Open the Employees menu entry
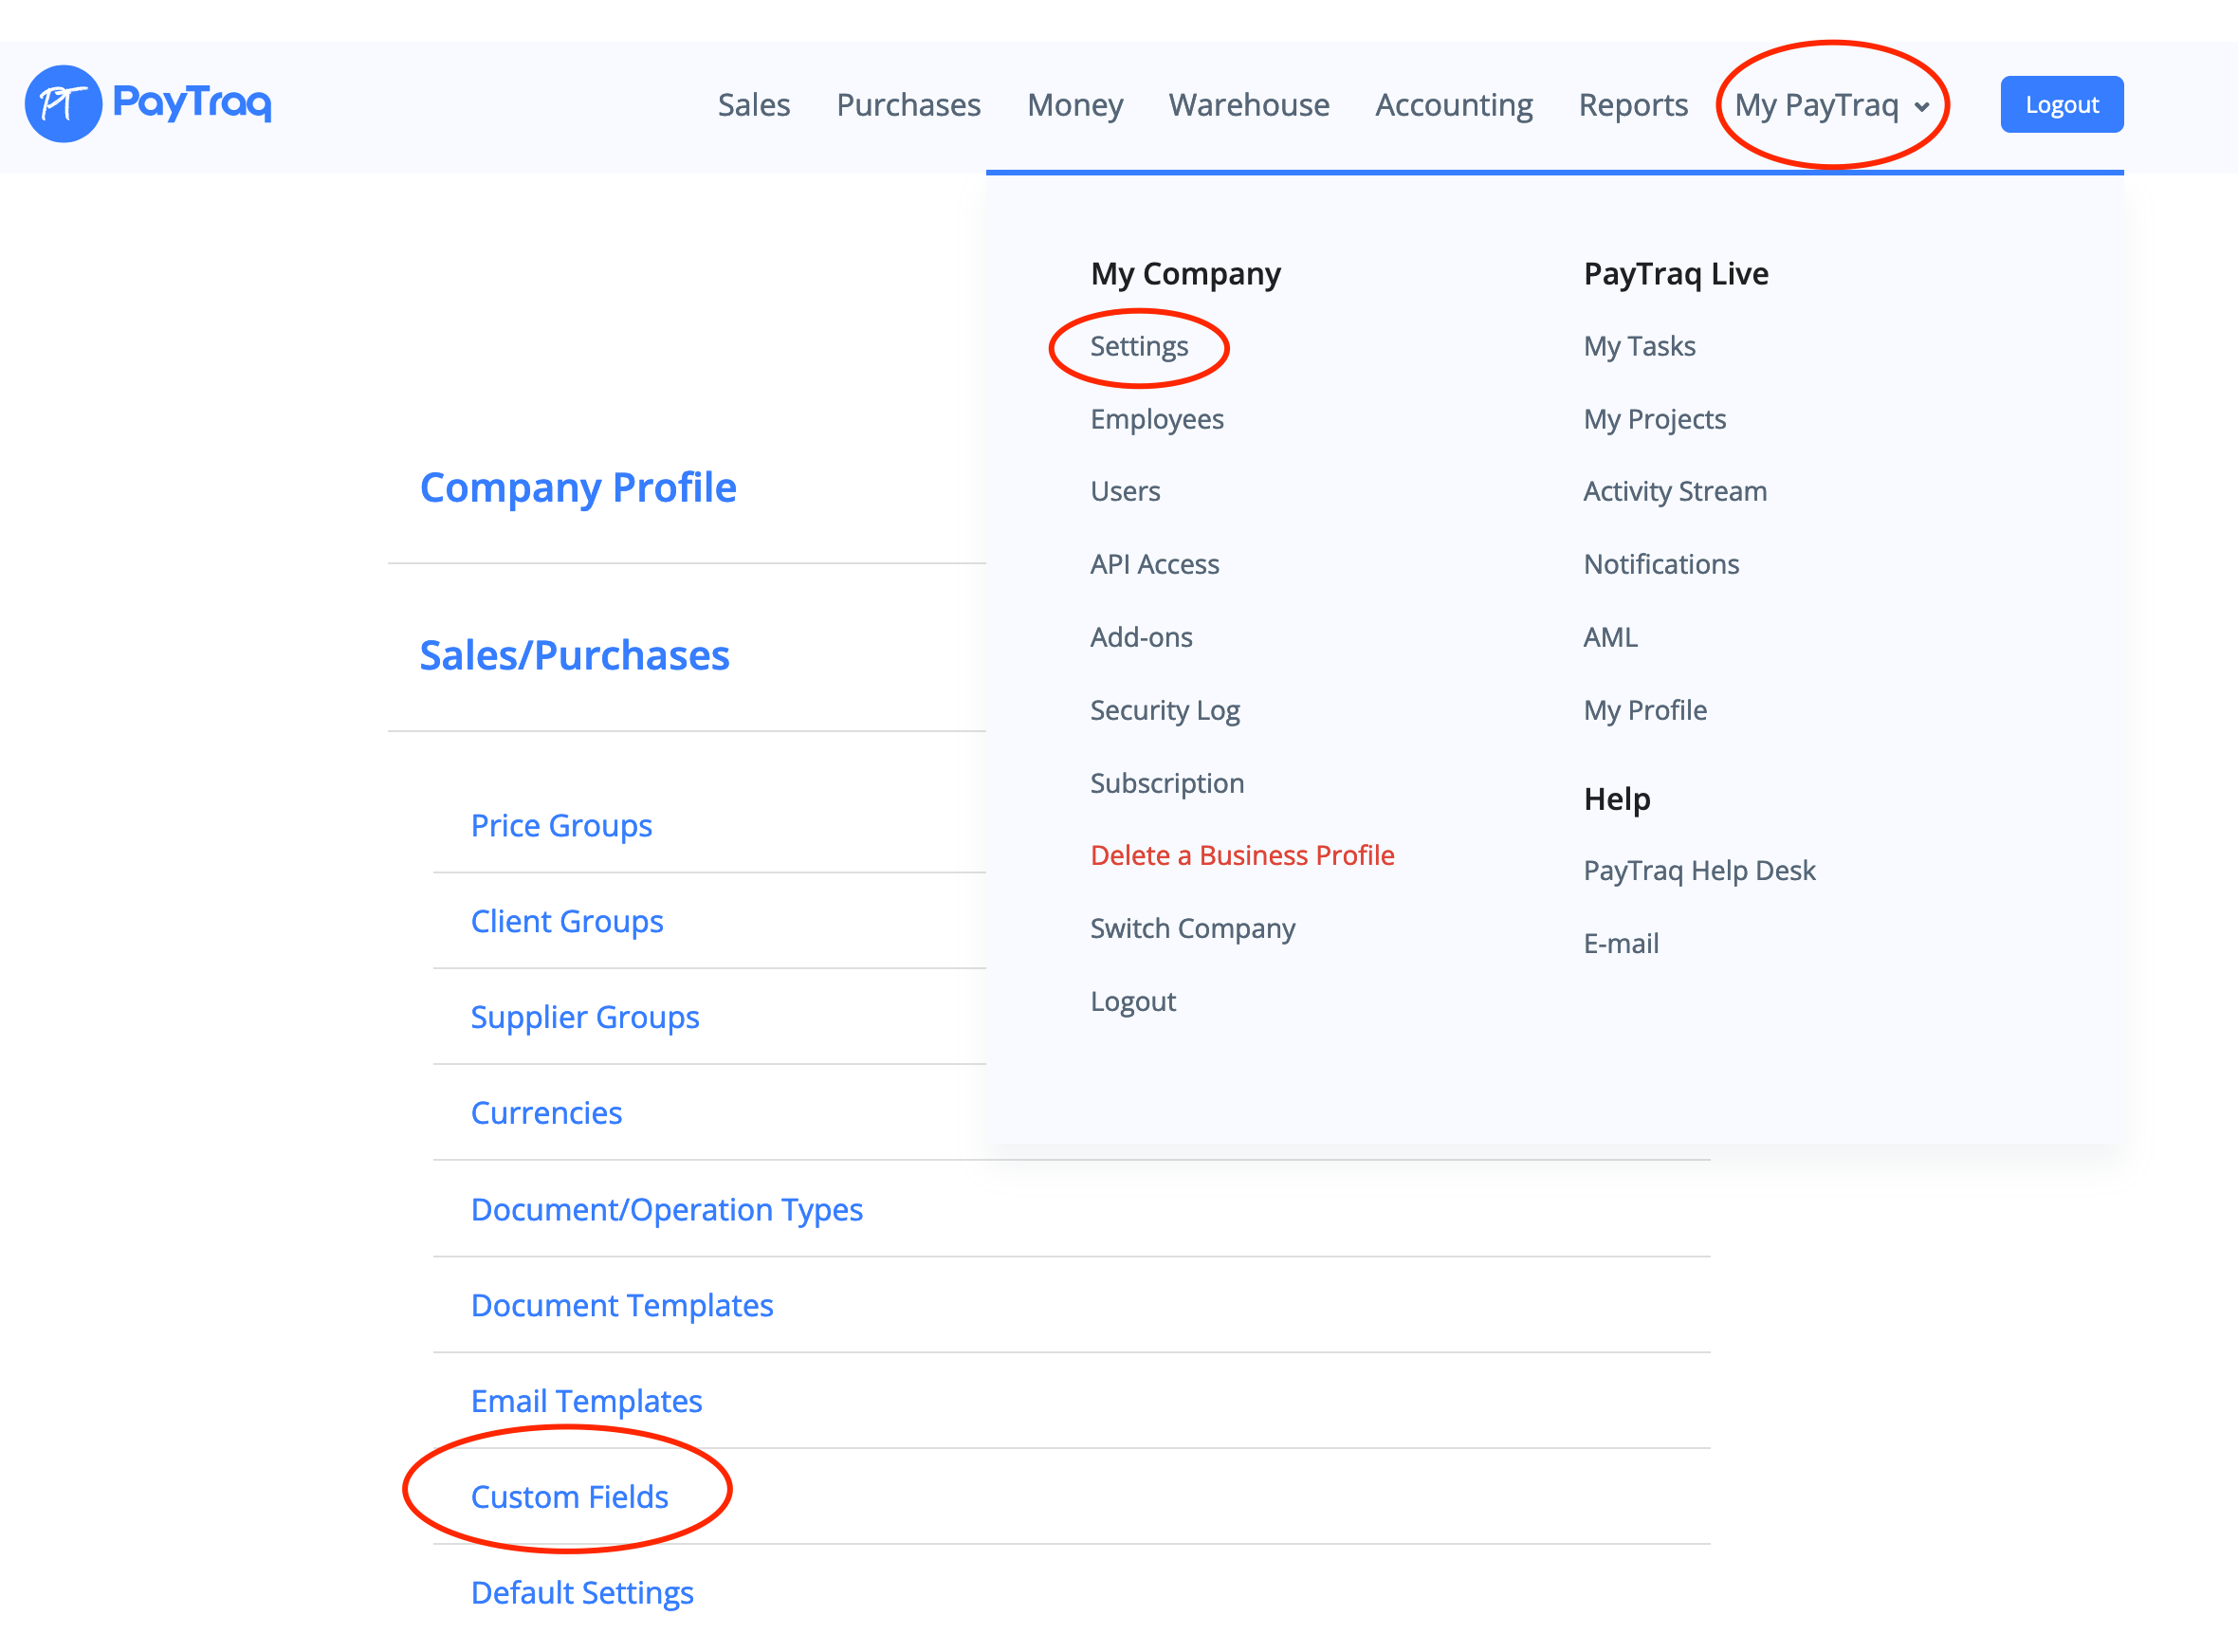 [1157, 419]
